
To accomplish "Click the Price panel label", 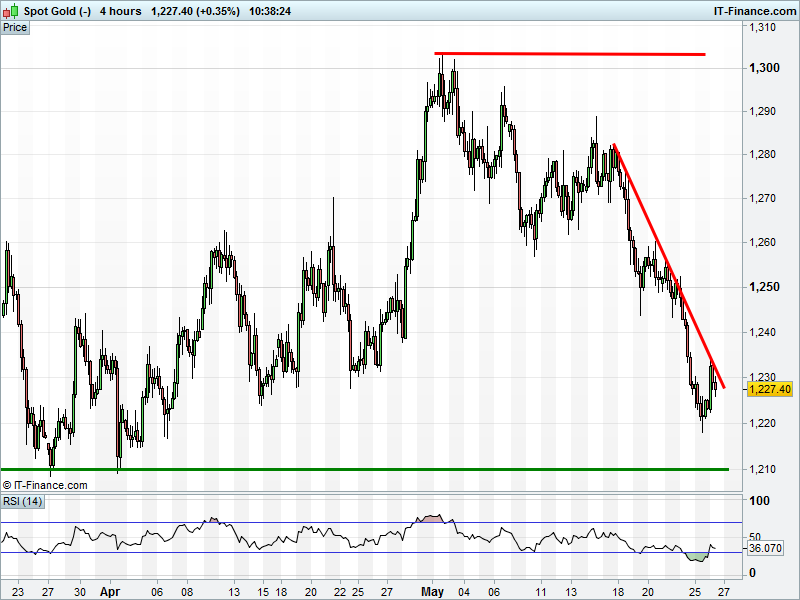I will (x=15, y=28).
